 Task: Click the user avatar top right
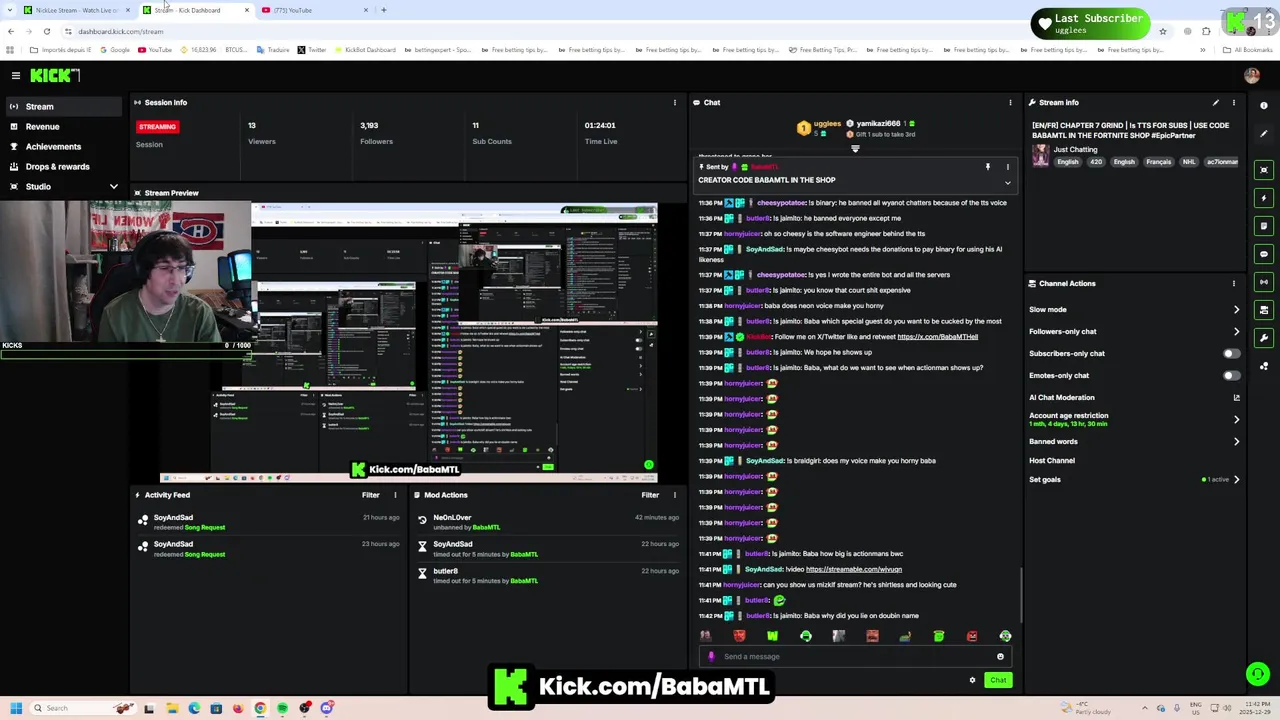click(x=1252, y=75)
